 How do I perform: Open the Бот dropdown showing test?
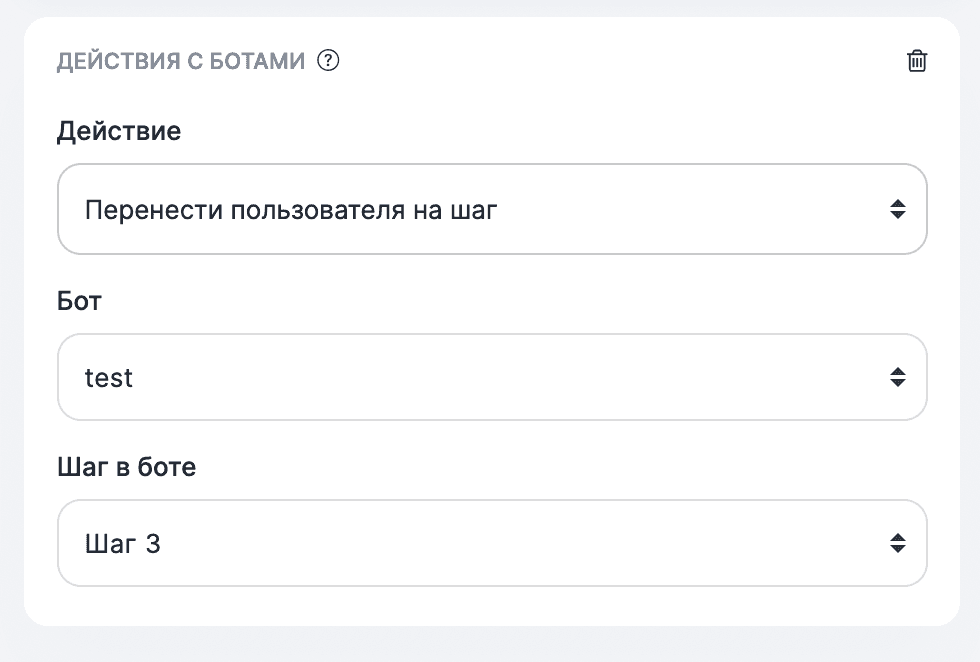492,377
